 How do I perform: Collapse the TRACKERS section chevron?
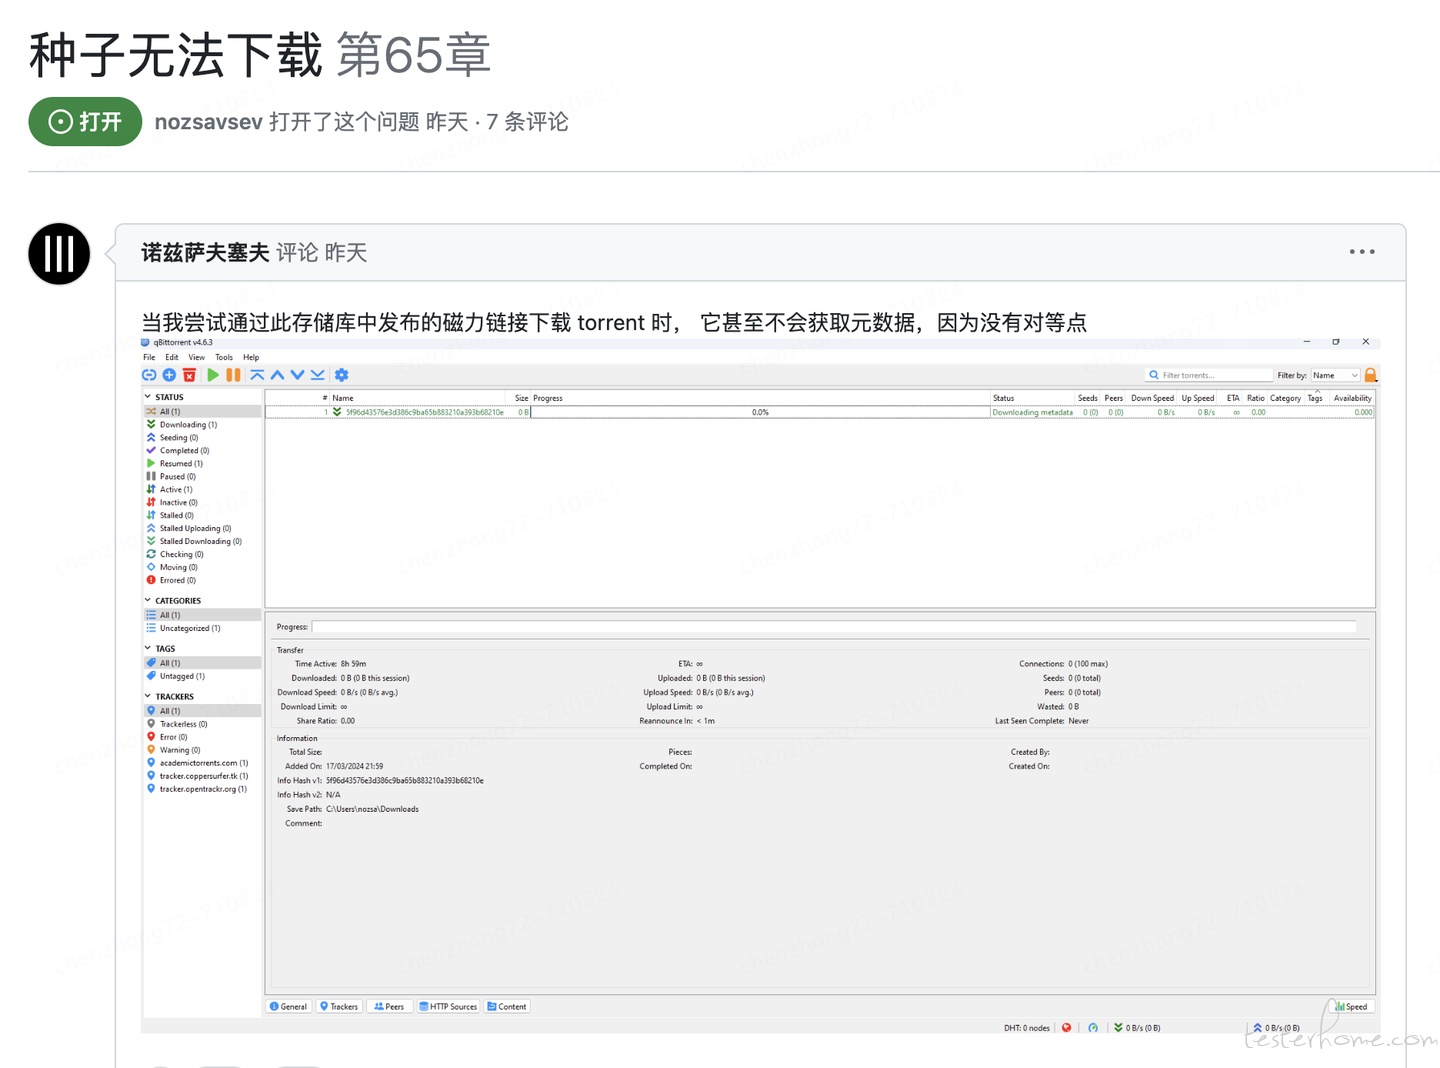[148, 696]
